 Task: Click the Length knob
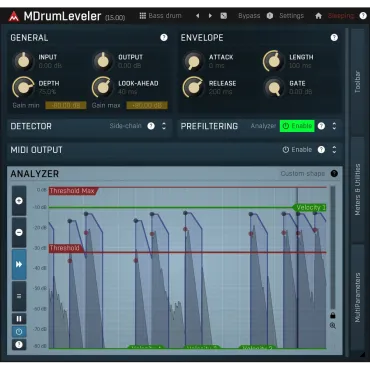[273, 61]
